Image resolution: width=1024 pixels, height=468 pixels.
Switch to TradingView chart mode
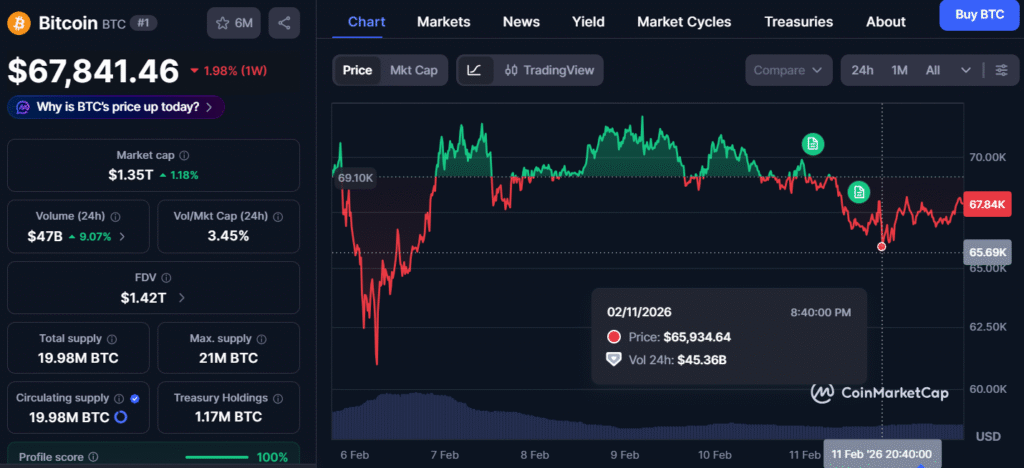549,70
